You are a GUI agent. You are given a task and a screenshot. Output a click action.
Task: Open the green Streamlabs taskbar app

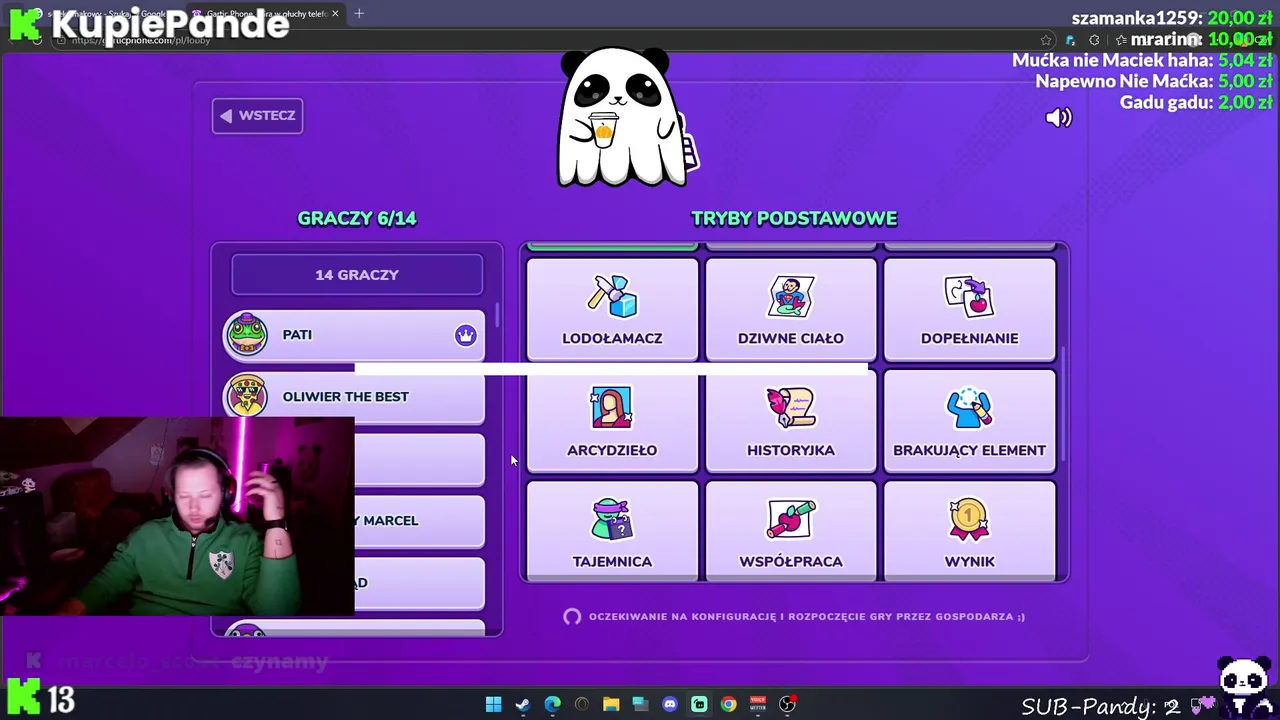699,704
